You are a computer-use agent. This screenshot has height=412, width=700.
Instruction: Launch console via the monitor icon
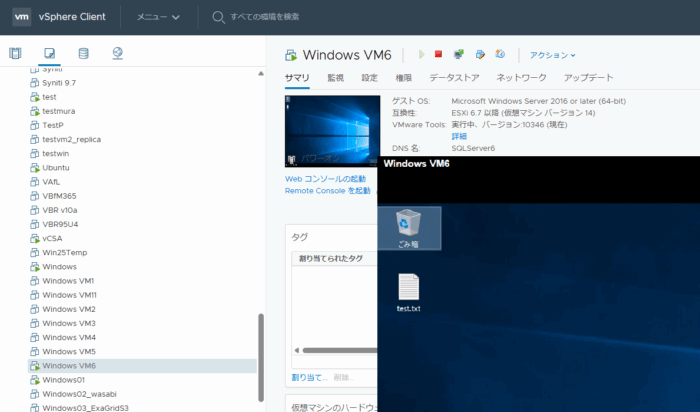(458, 55)
